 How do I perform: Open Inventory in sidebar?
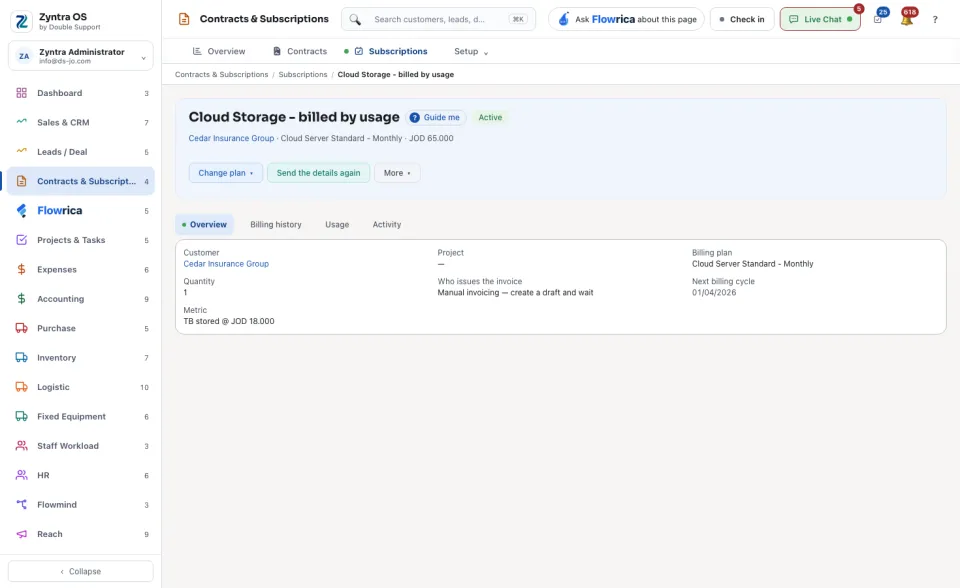point(81,358)
